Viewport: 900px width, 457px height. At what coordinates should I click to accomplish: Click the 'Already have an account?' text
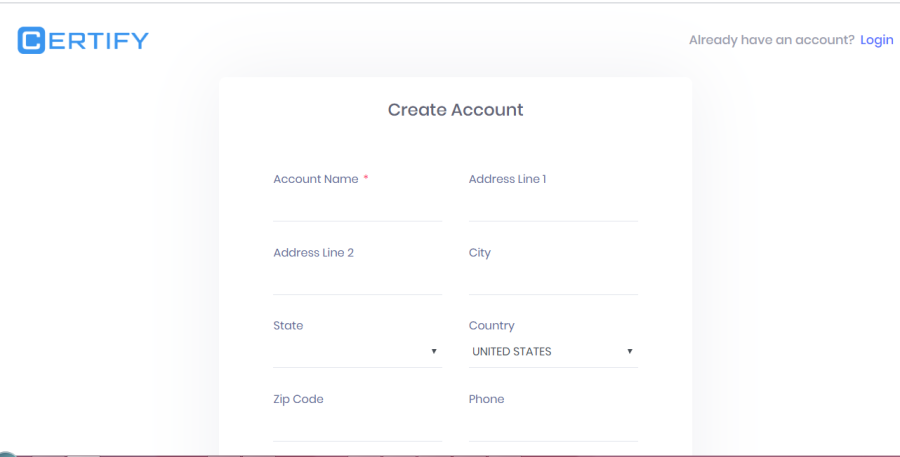click(772, 40)
